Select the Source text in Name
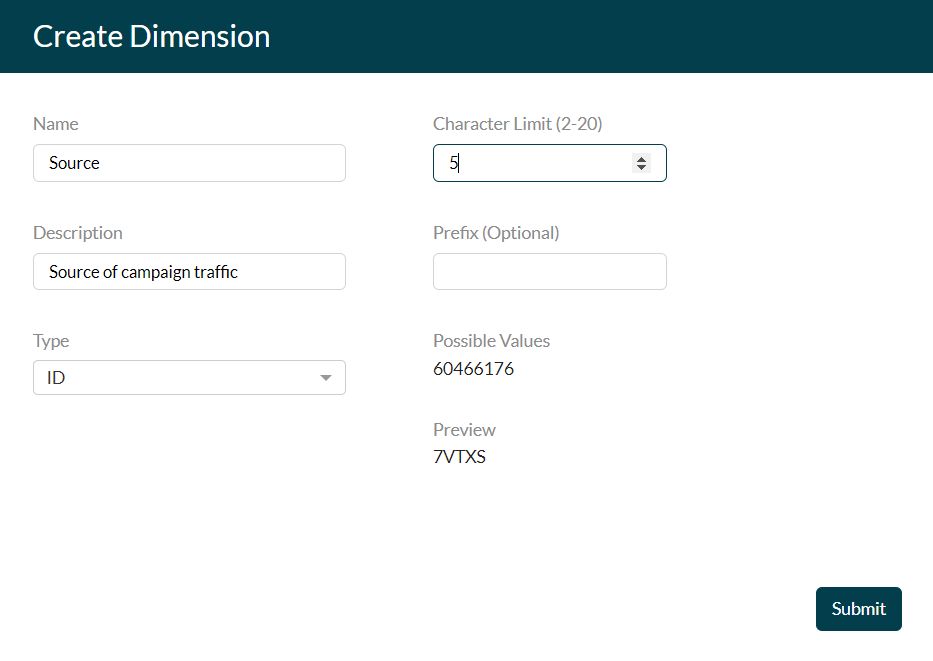Image resolution: width=933 pixels, height=661 pixels. 72,162
